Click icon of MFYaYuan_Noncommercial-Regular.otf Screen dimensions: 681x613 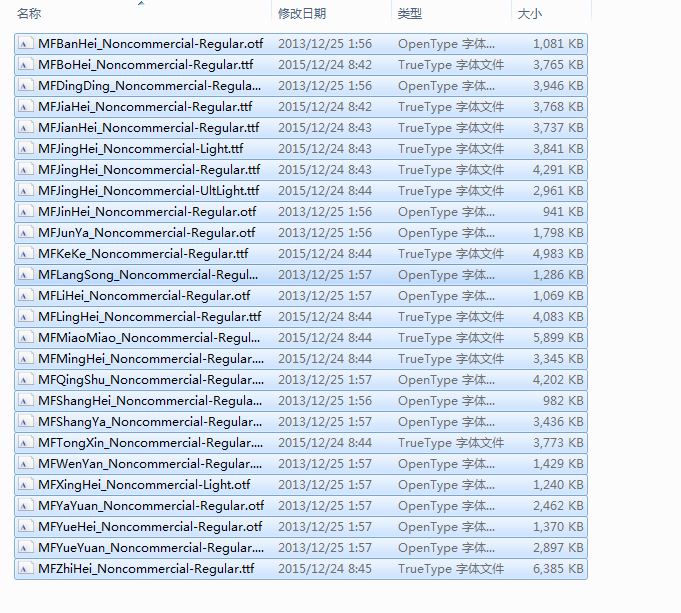pos(26,506)
